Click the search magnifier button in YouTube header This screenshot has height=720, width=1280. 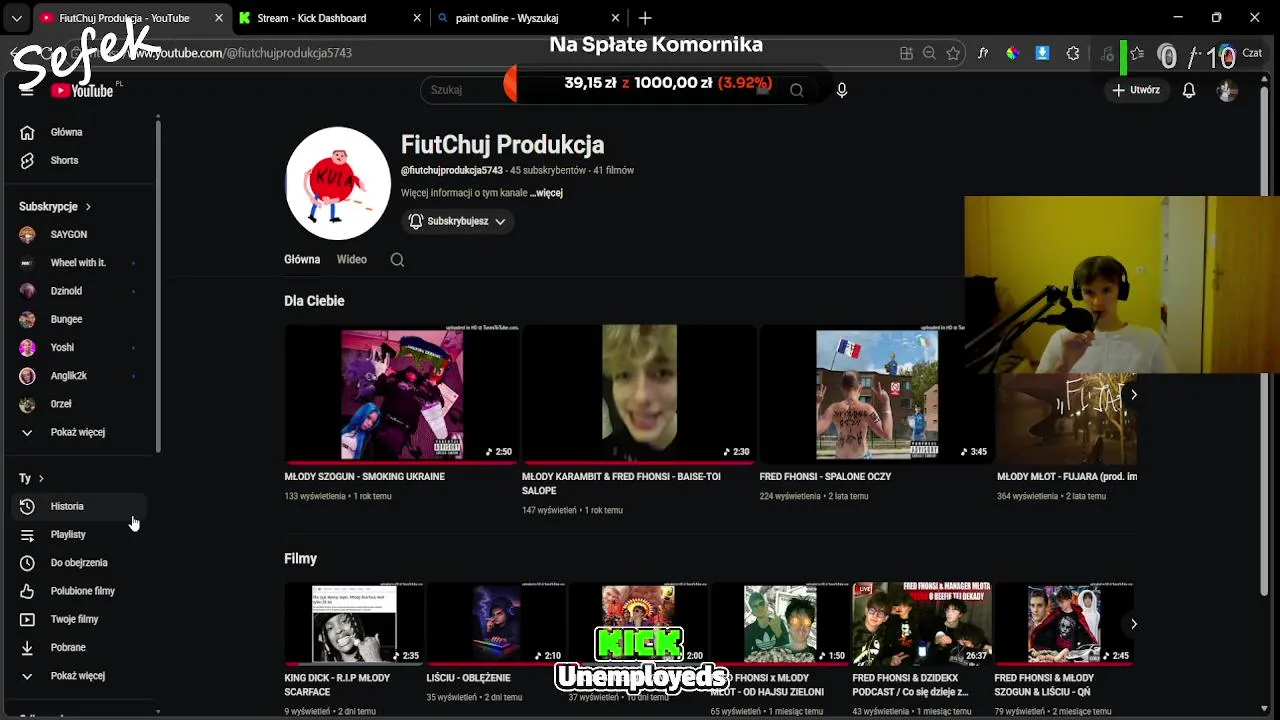tap(796, 90)
